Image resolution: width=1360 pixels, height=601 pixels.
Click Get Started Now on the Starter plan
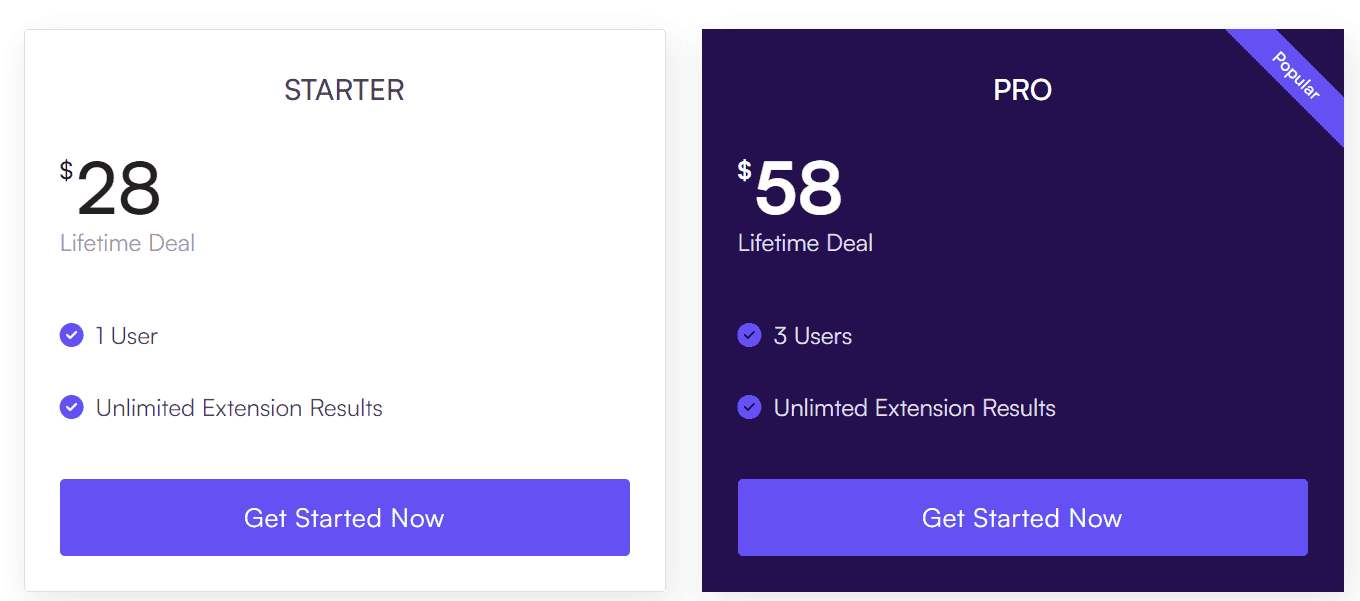click(x=344, y=518)
